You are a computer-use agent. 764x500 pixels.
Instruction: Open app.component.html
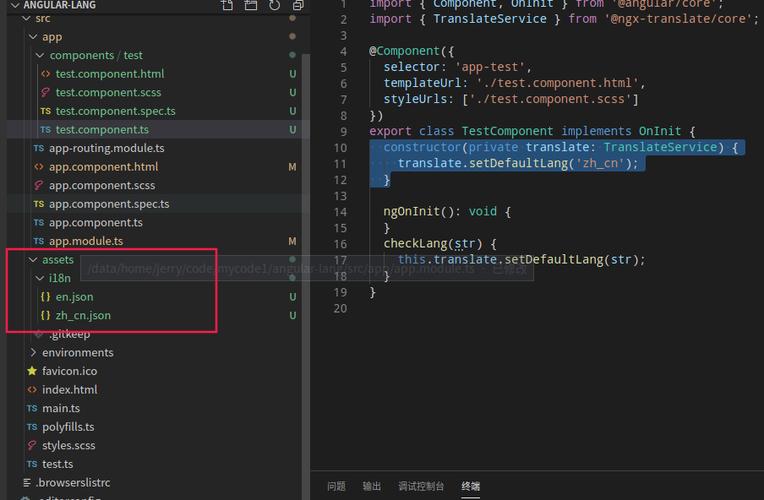click(x=103, y=167)
